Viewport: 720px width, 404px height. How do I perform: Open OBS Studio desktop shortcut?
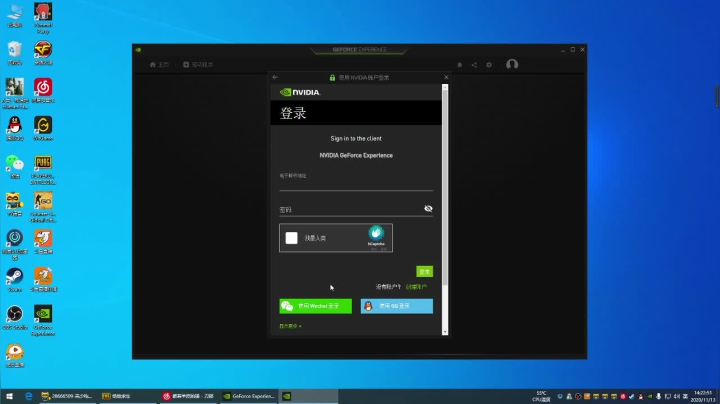pyautogui.click(x=15, y=318)
